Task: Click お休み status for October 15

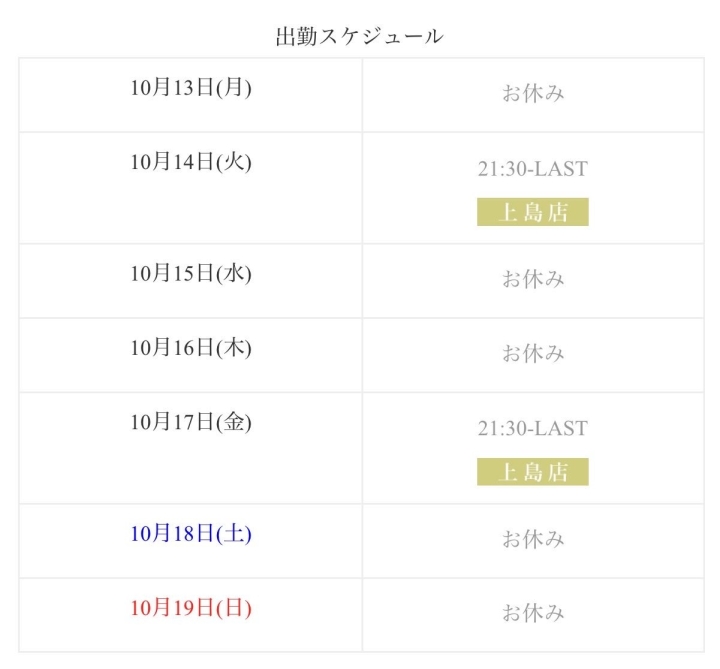Action: click(x=533, y=279)
